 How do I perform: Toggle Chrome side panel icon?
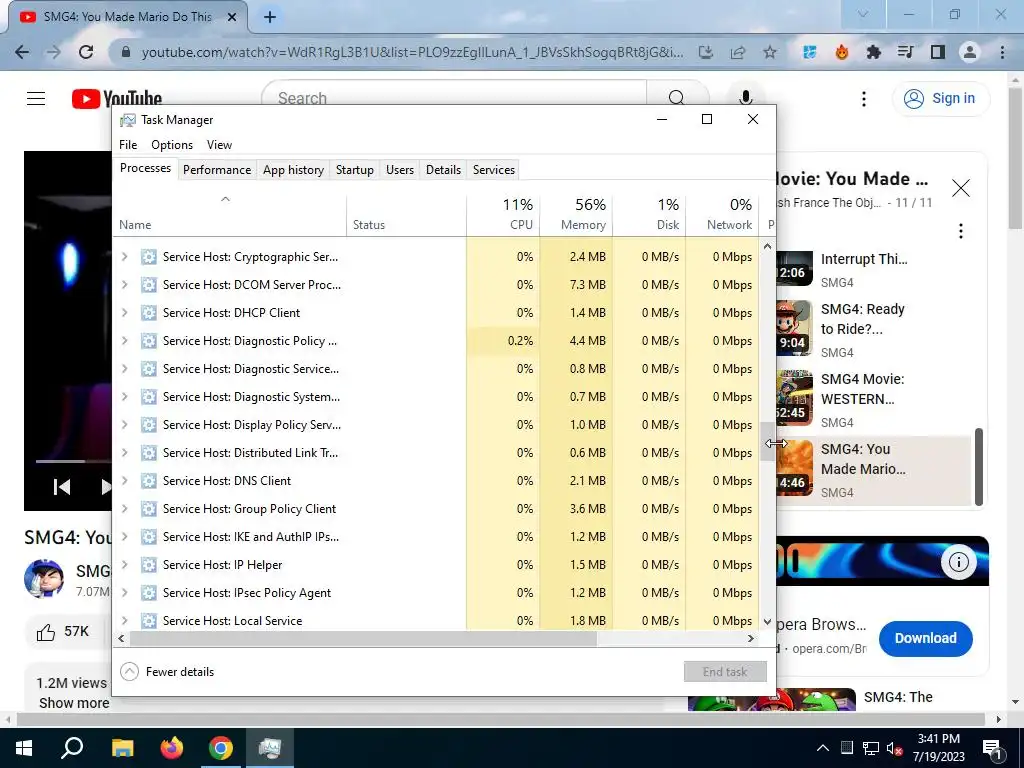coord(938,52)
